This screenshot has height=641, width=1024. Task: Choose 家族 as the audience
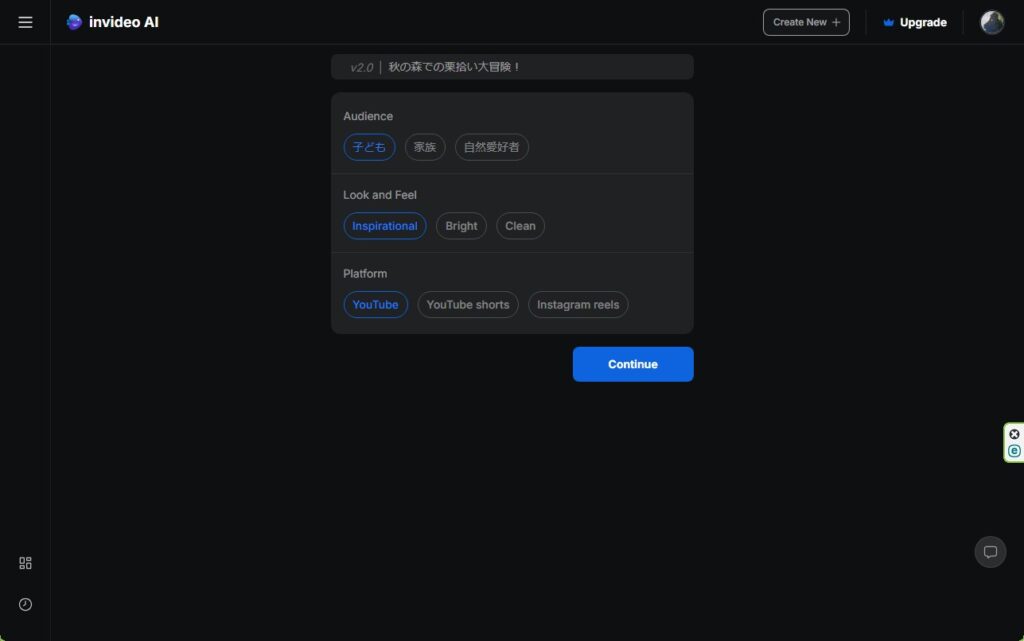click(x=425, y=147)
